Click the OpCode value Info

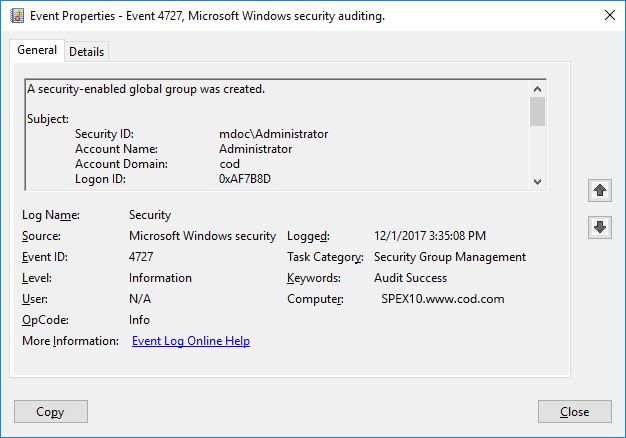[x=139, y=320]
